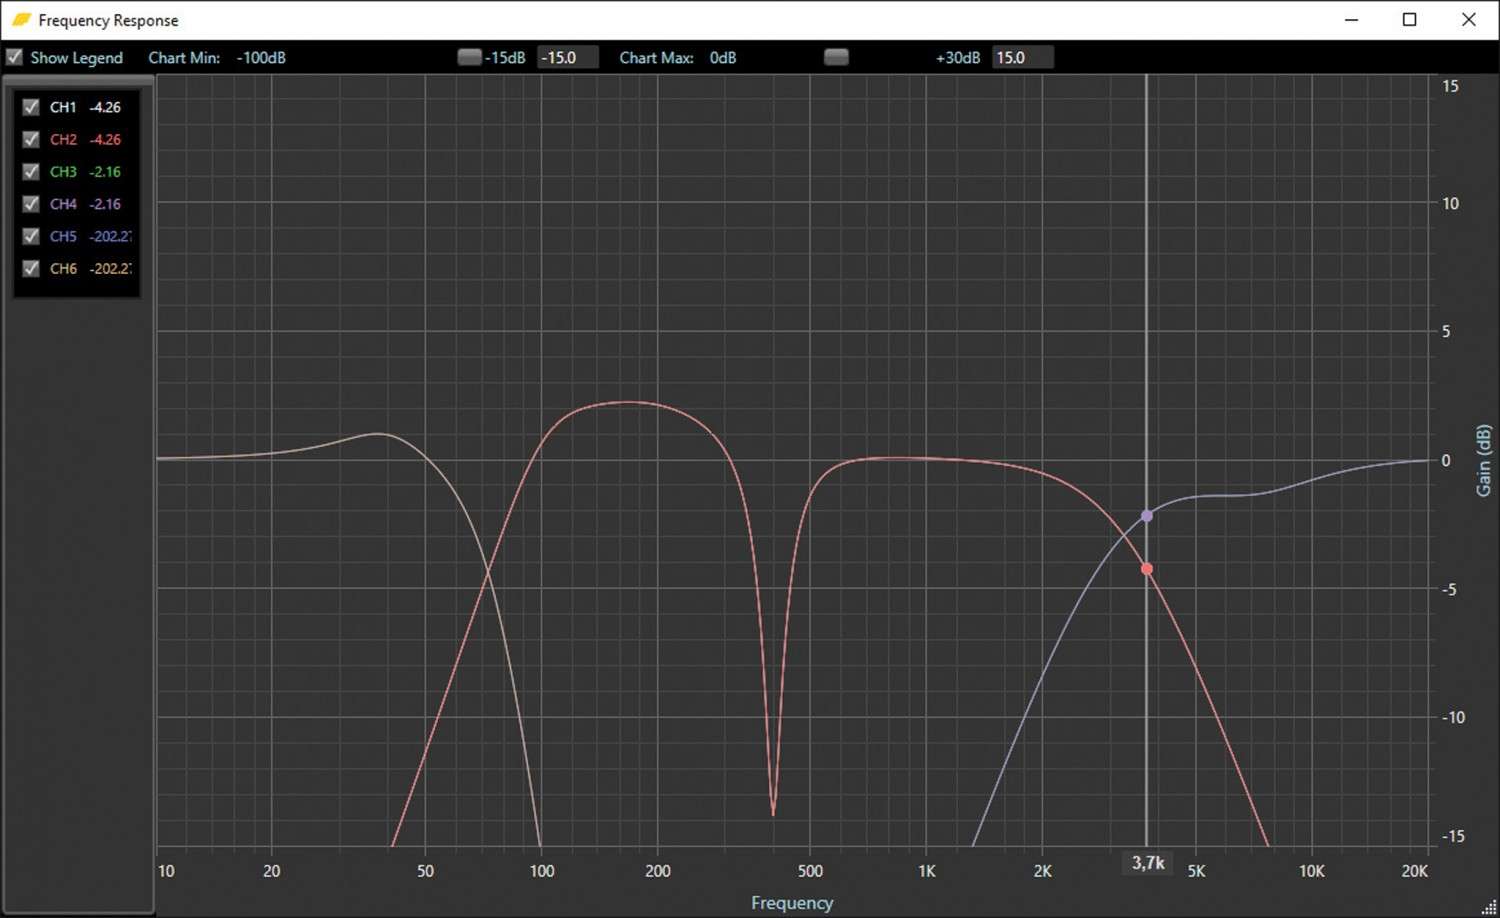This screenshot has width=1500, height=918.
Task: Click the Chart Max value field showing 15.0
Action: pos(1023,57)
